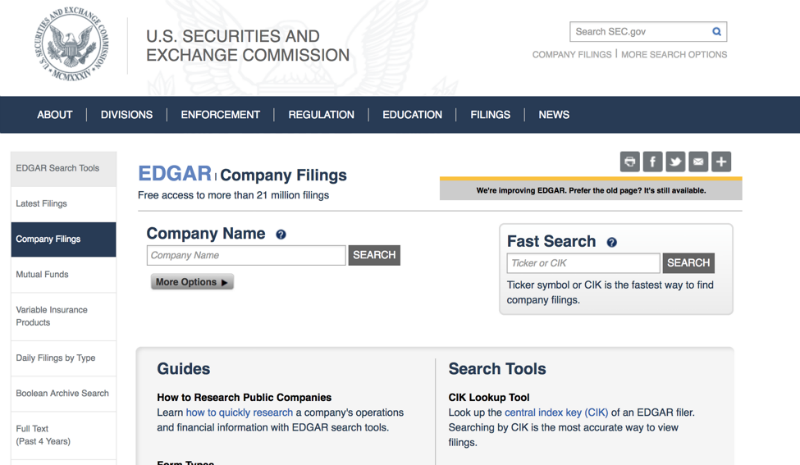Share page via email envelope icon
Image resolution: width=800 pixels, height=465 pixels.
click(x=698, y=162)
